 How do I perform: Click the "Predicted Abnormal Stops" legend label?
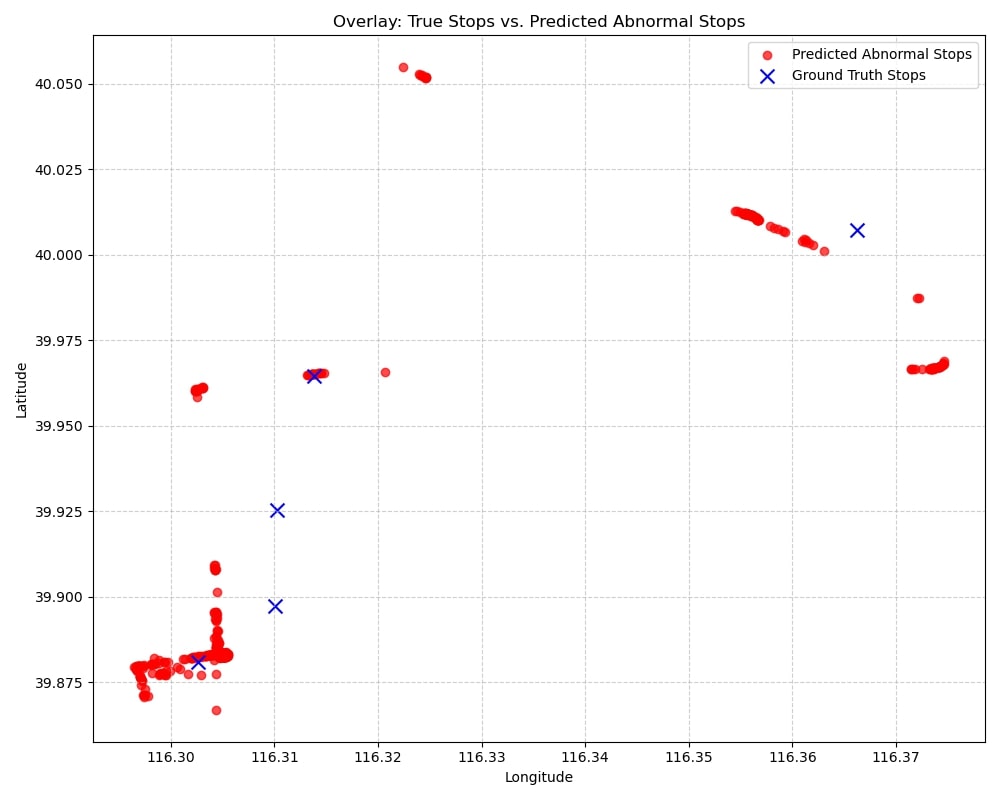pyautogui.click(x=881, y=54)
